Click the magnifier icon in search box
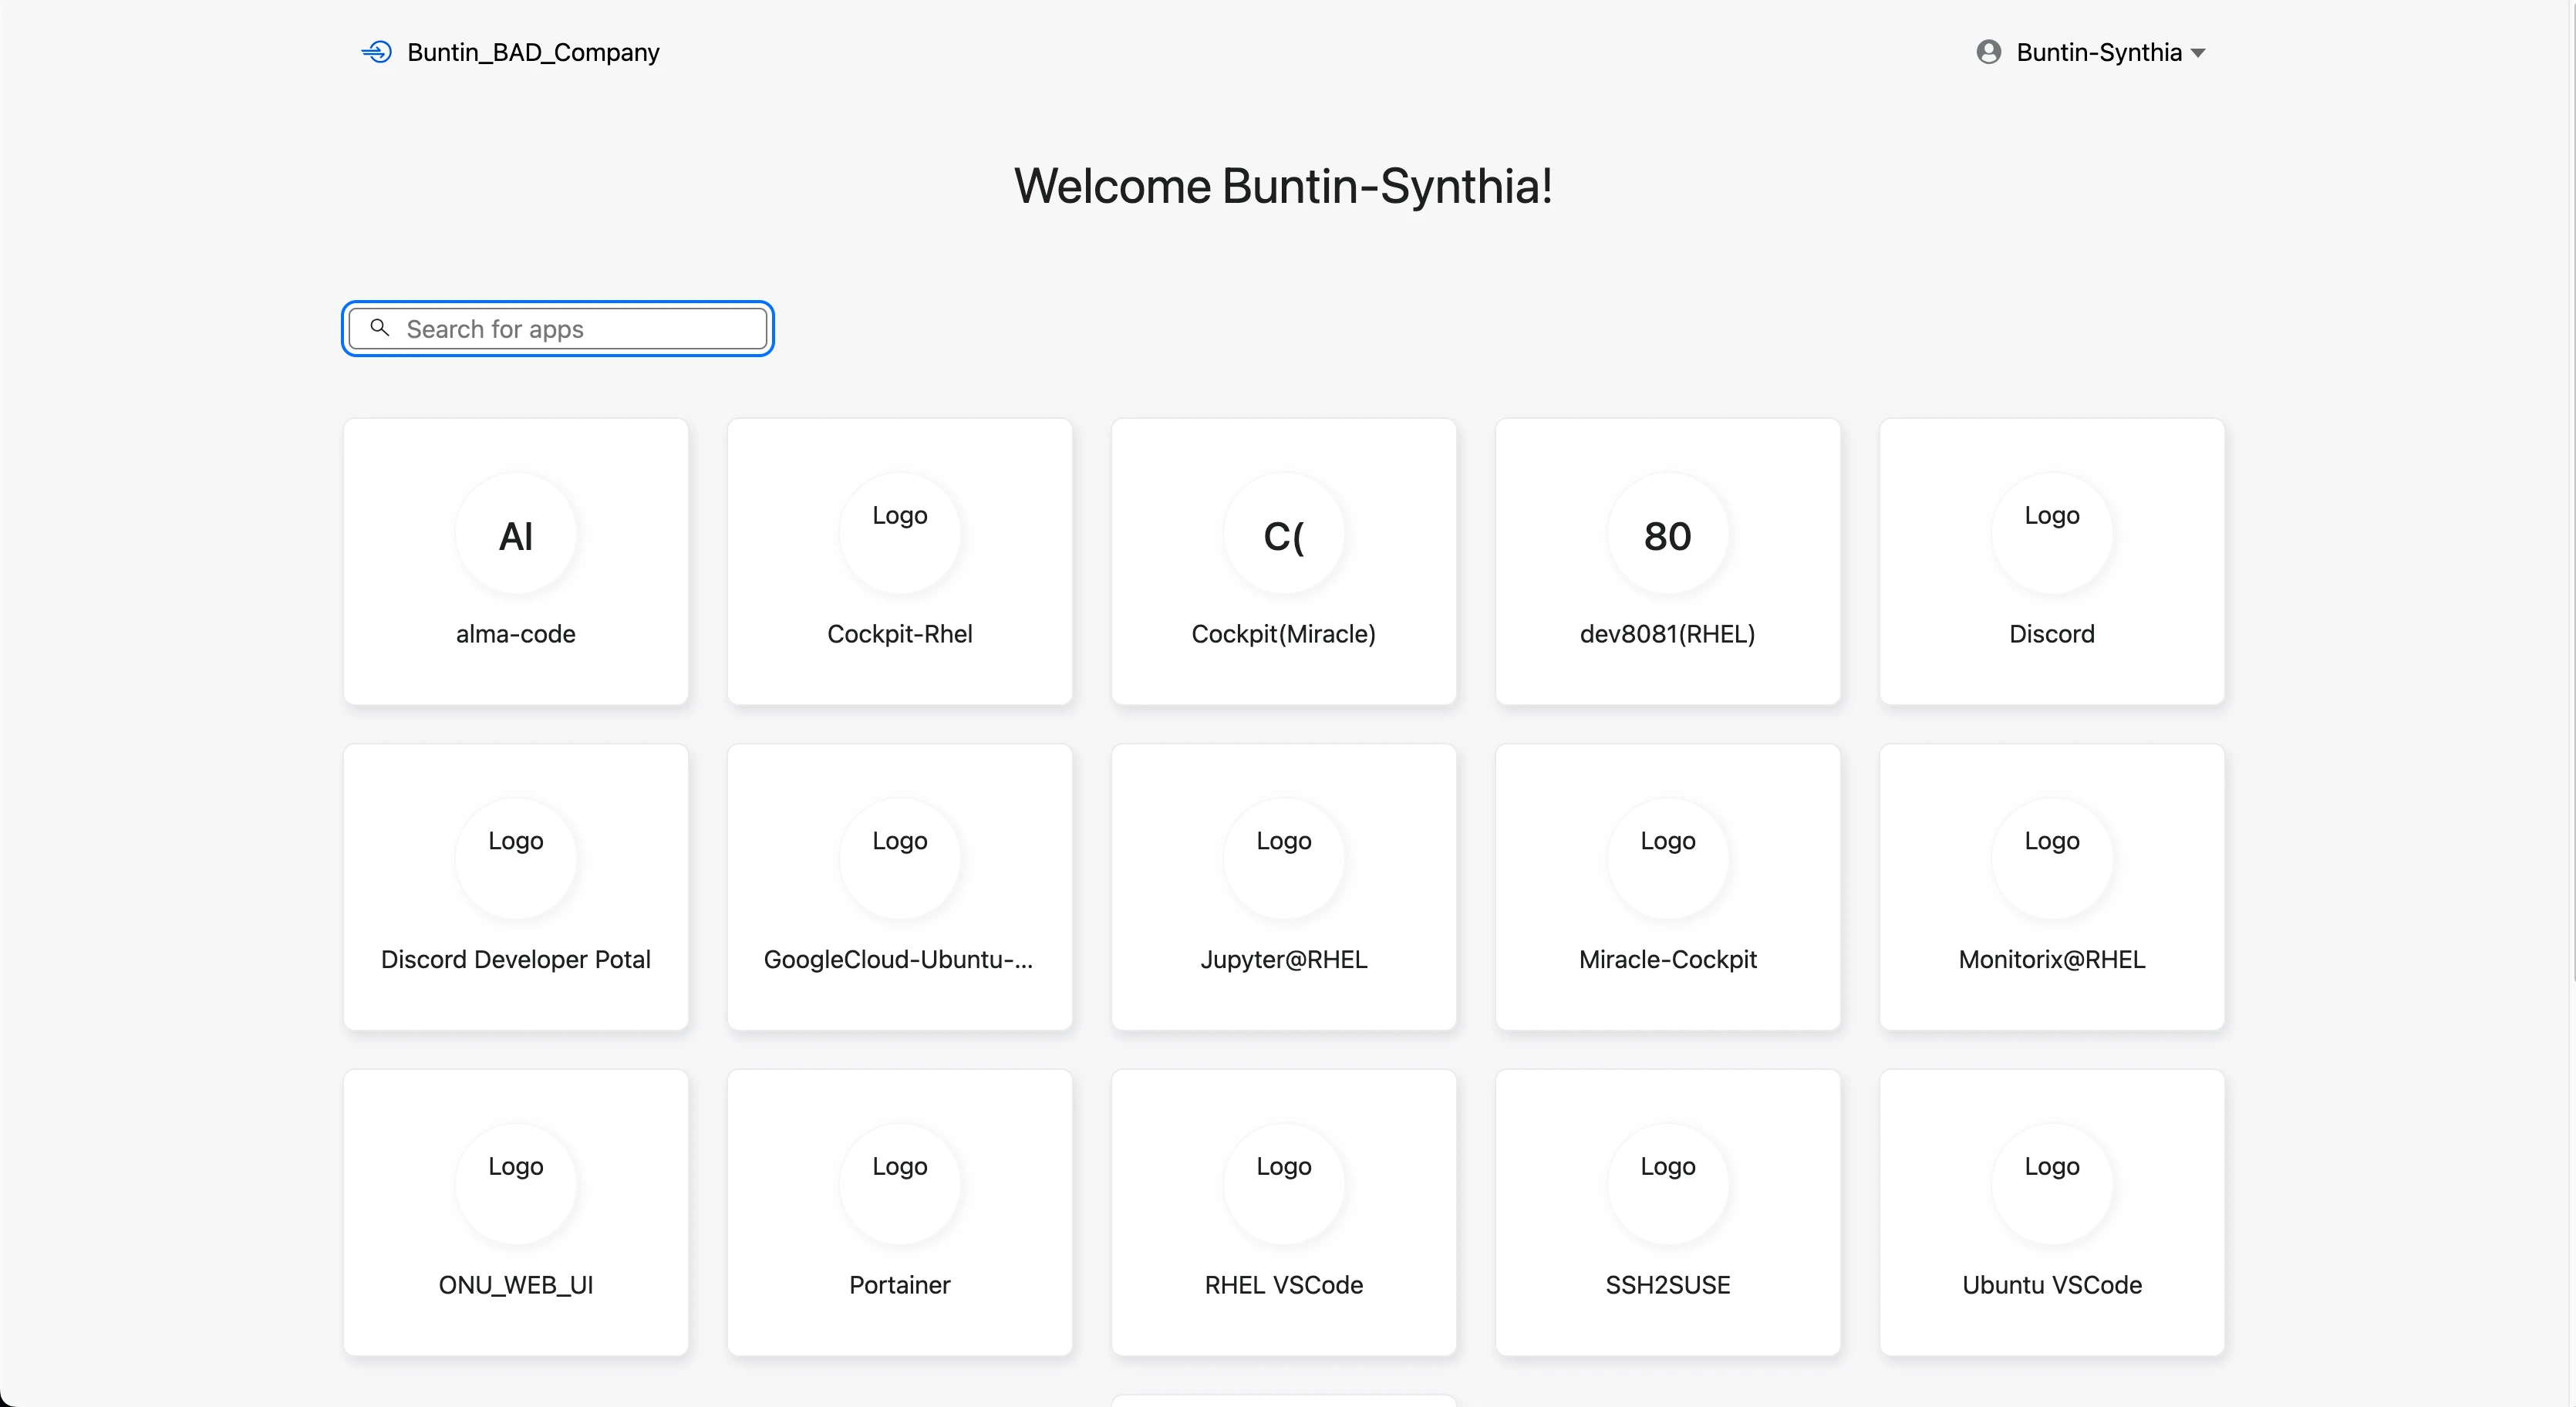2576x1407 pixels. point(379,328)
